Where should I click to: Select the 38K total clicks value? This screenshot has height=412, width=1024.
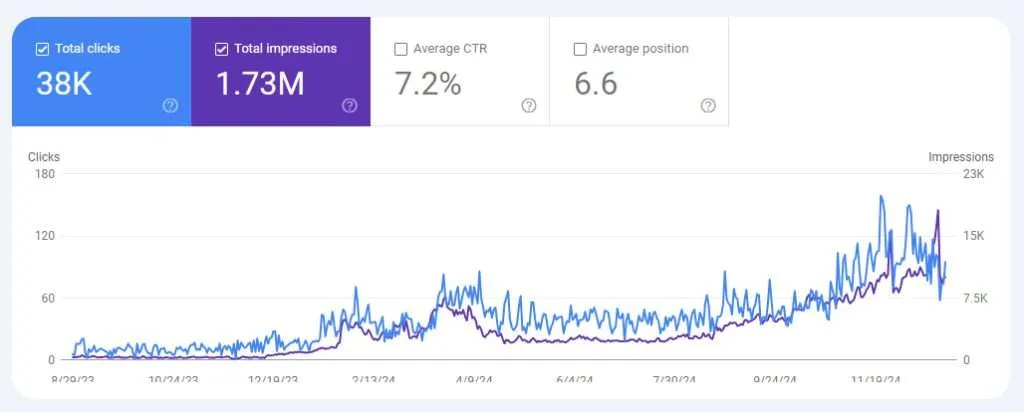point(64,85)
